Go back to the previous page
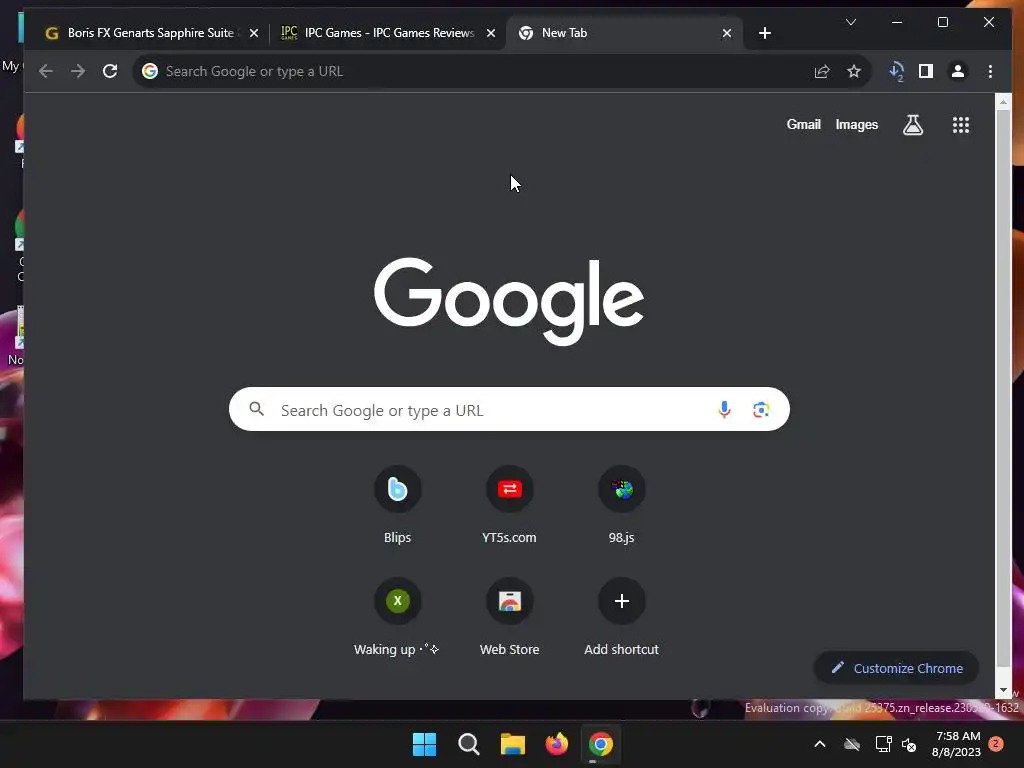Image resolution: width=1024 pixels, height=768 pixels. (46, 71)
